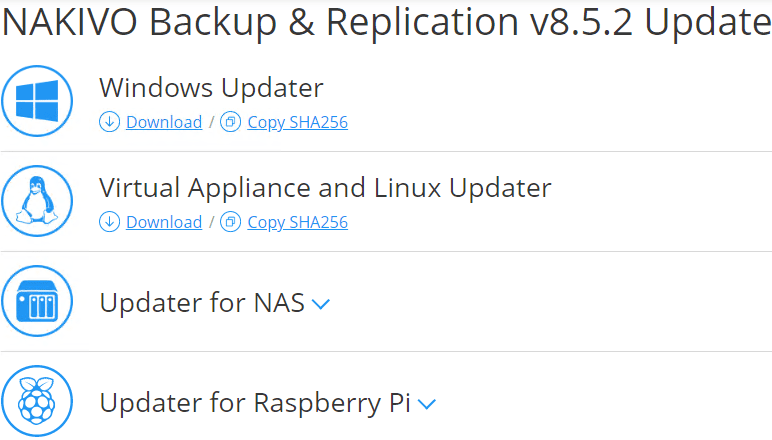This screenshot has height=440, width=772.
Task: Click the Windows logo icon
Action: pyautogui.click(x=37, y=101)
